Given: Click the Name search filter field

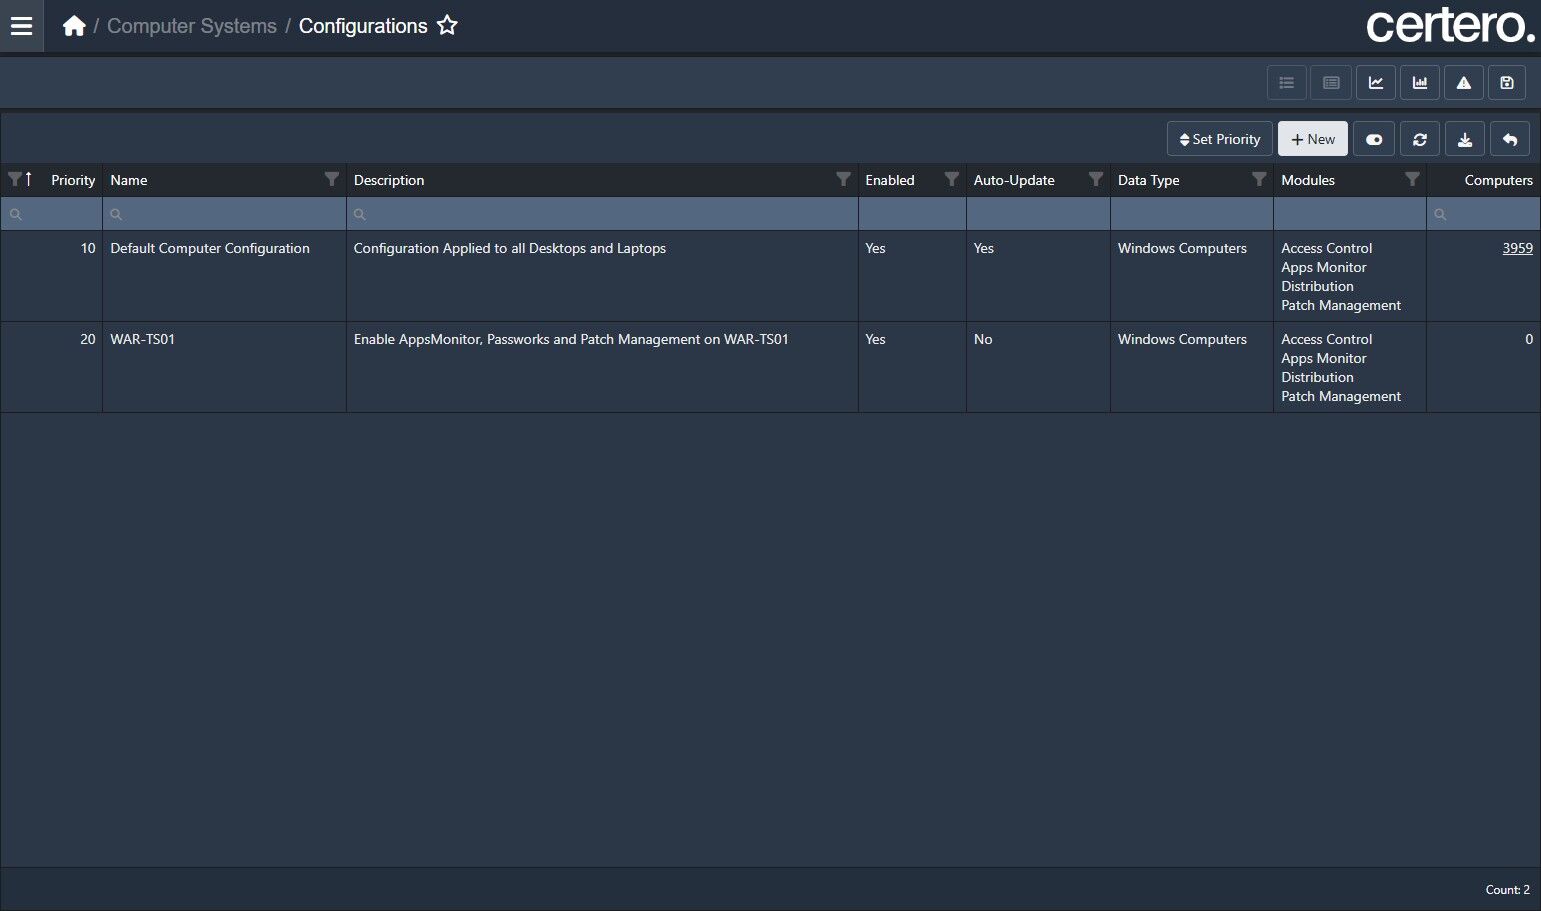Looking at the screenshot, I should (x=224, y=214).
